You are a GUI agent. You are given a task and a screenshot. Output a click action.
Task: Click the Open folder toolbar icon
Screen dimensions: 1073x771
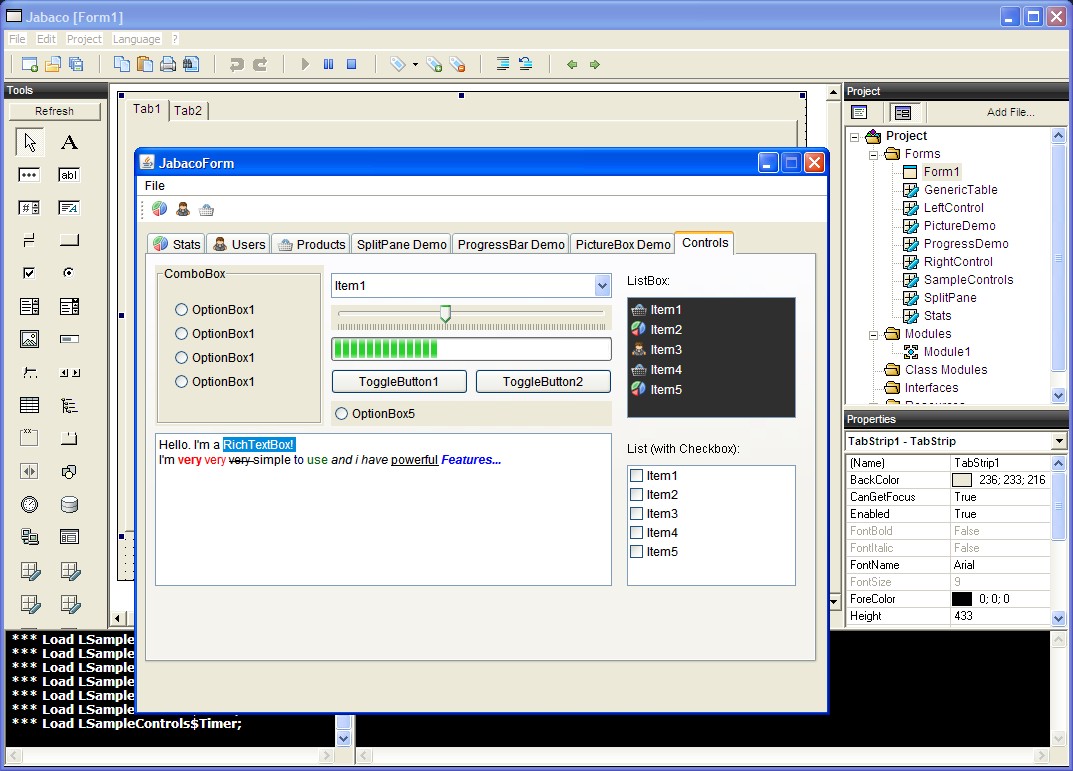[53, 64]
